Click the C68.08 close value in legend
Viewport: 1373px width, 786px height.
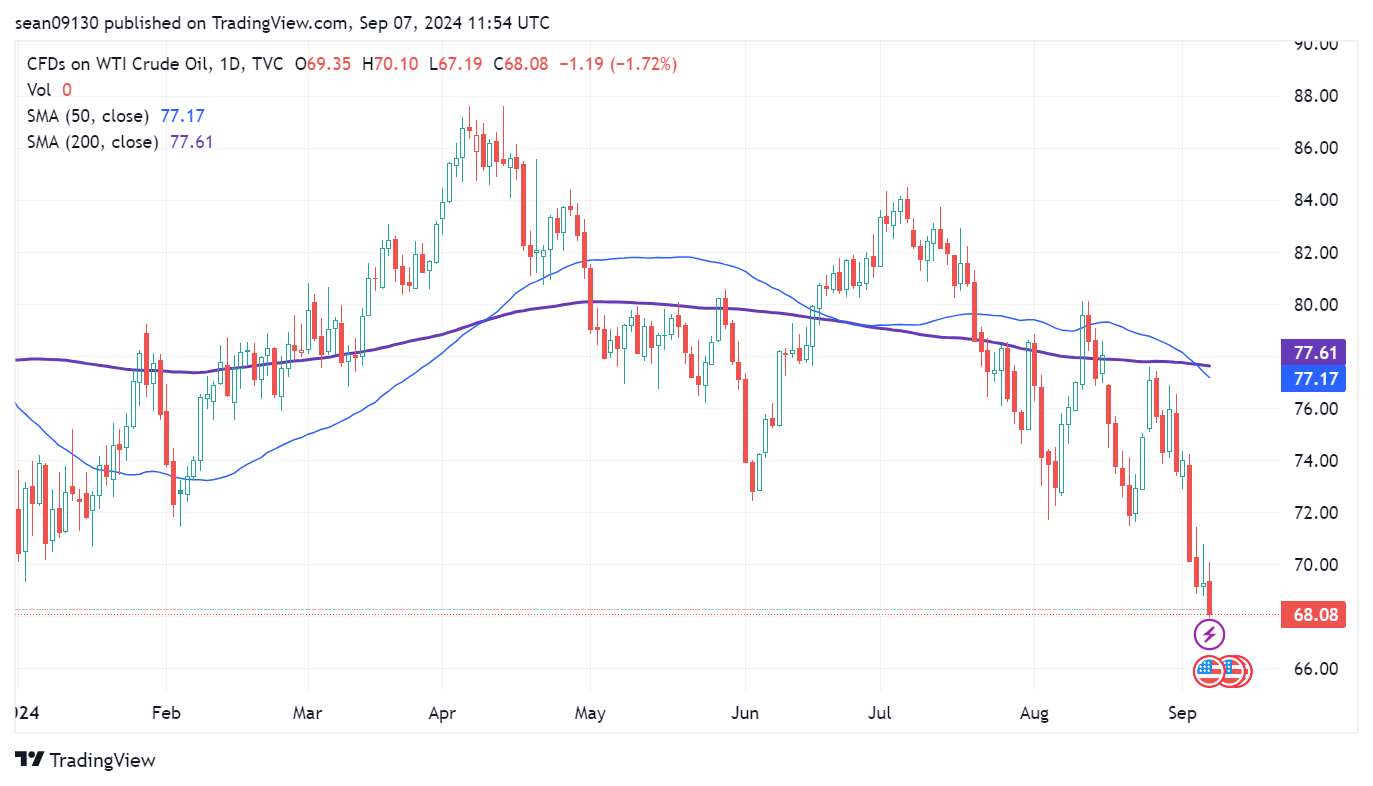520,64
